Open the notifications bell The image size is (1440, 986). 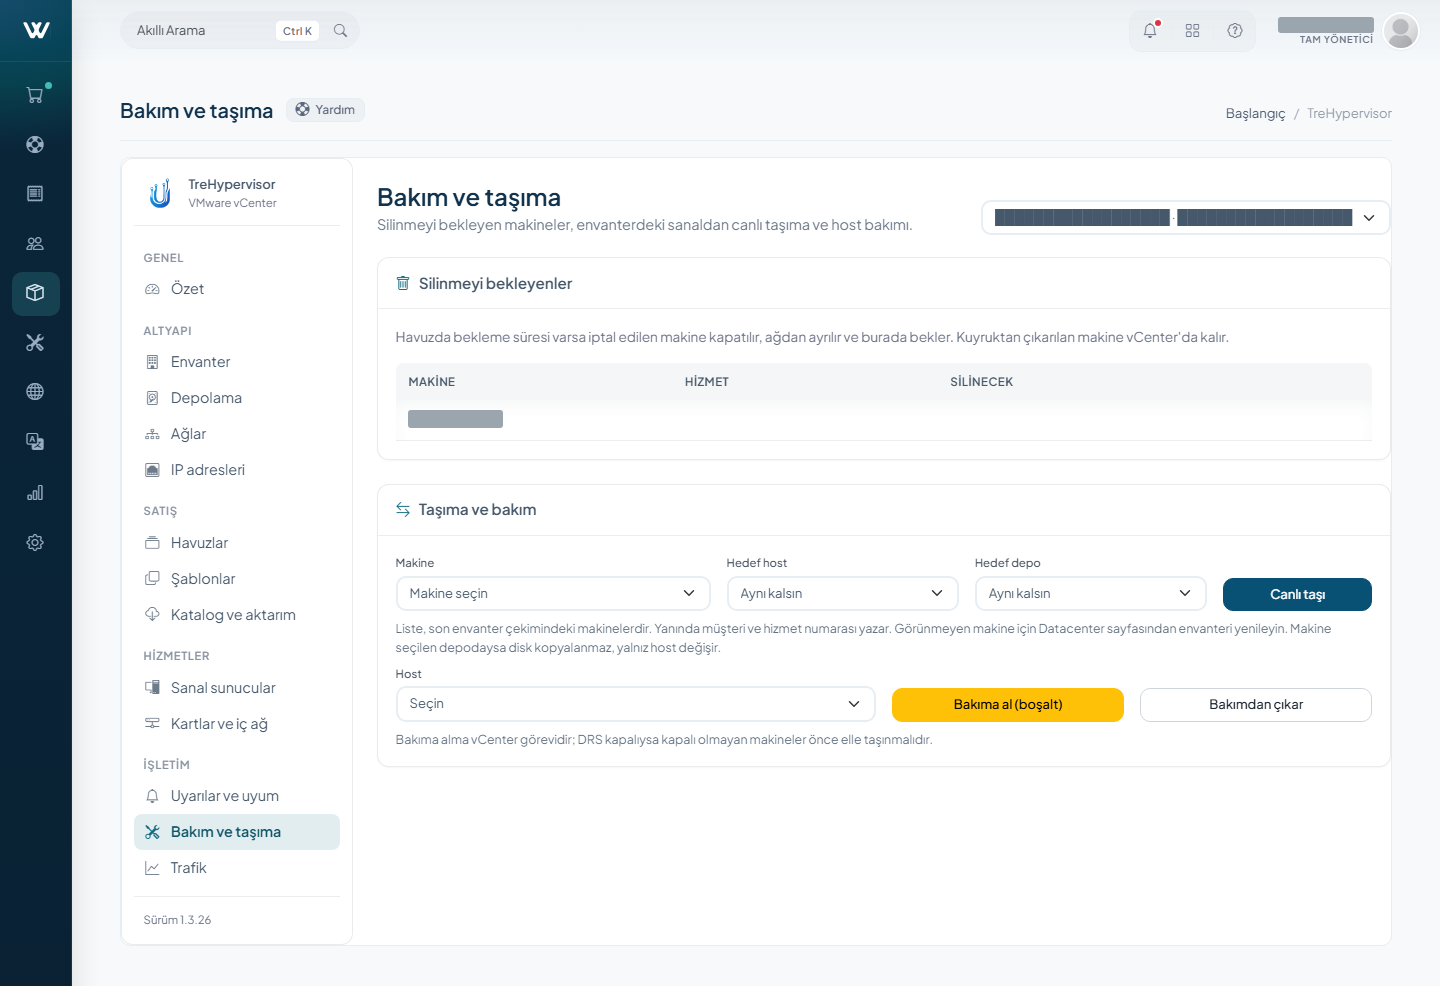1150,31
